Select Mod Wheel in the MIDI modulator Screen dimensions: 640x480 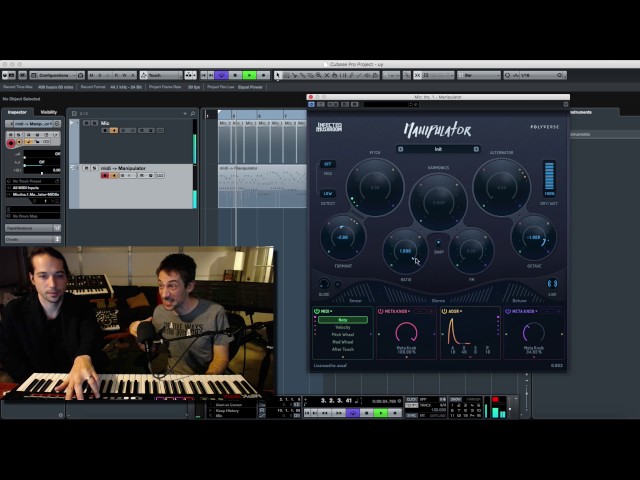(342, 342)
